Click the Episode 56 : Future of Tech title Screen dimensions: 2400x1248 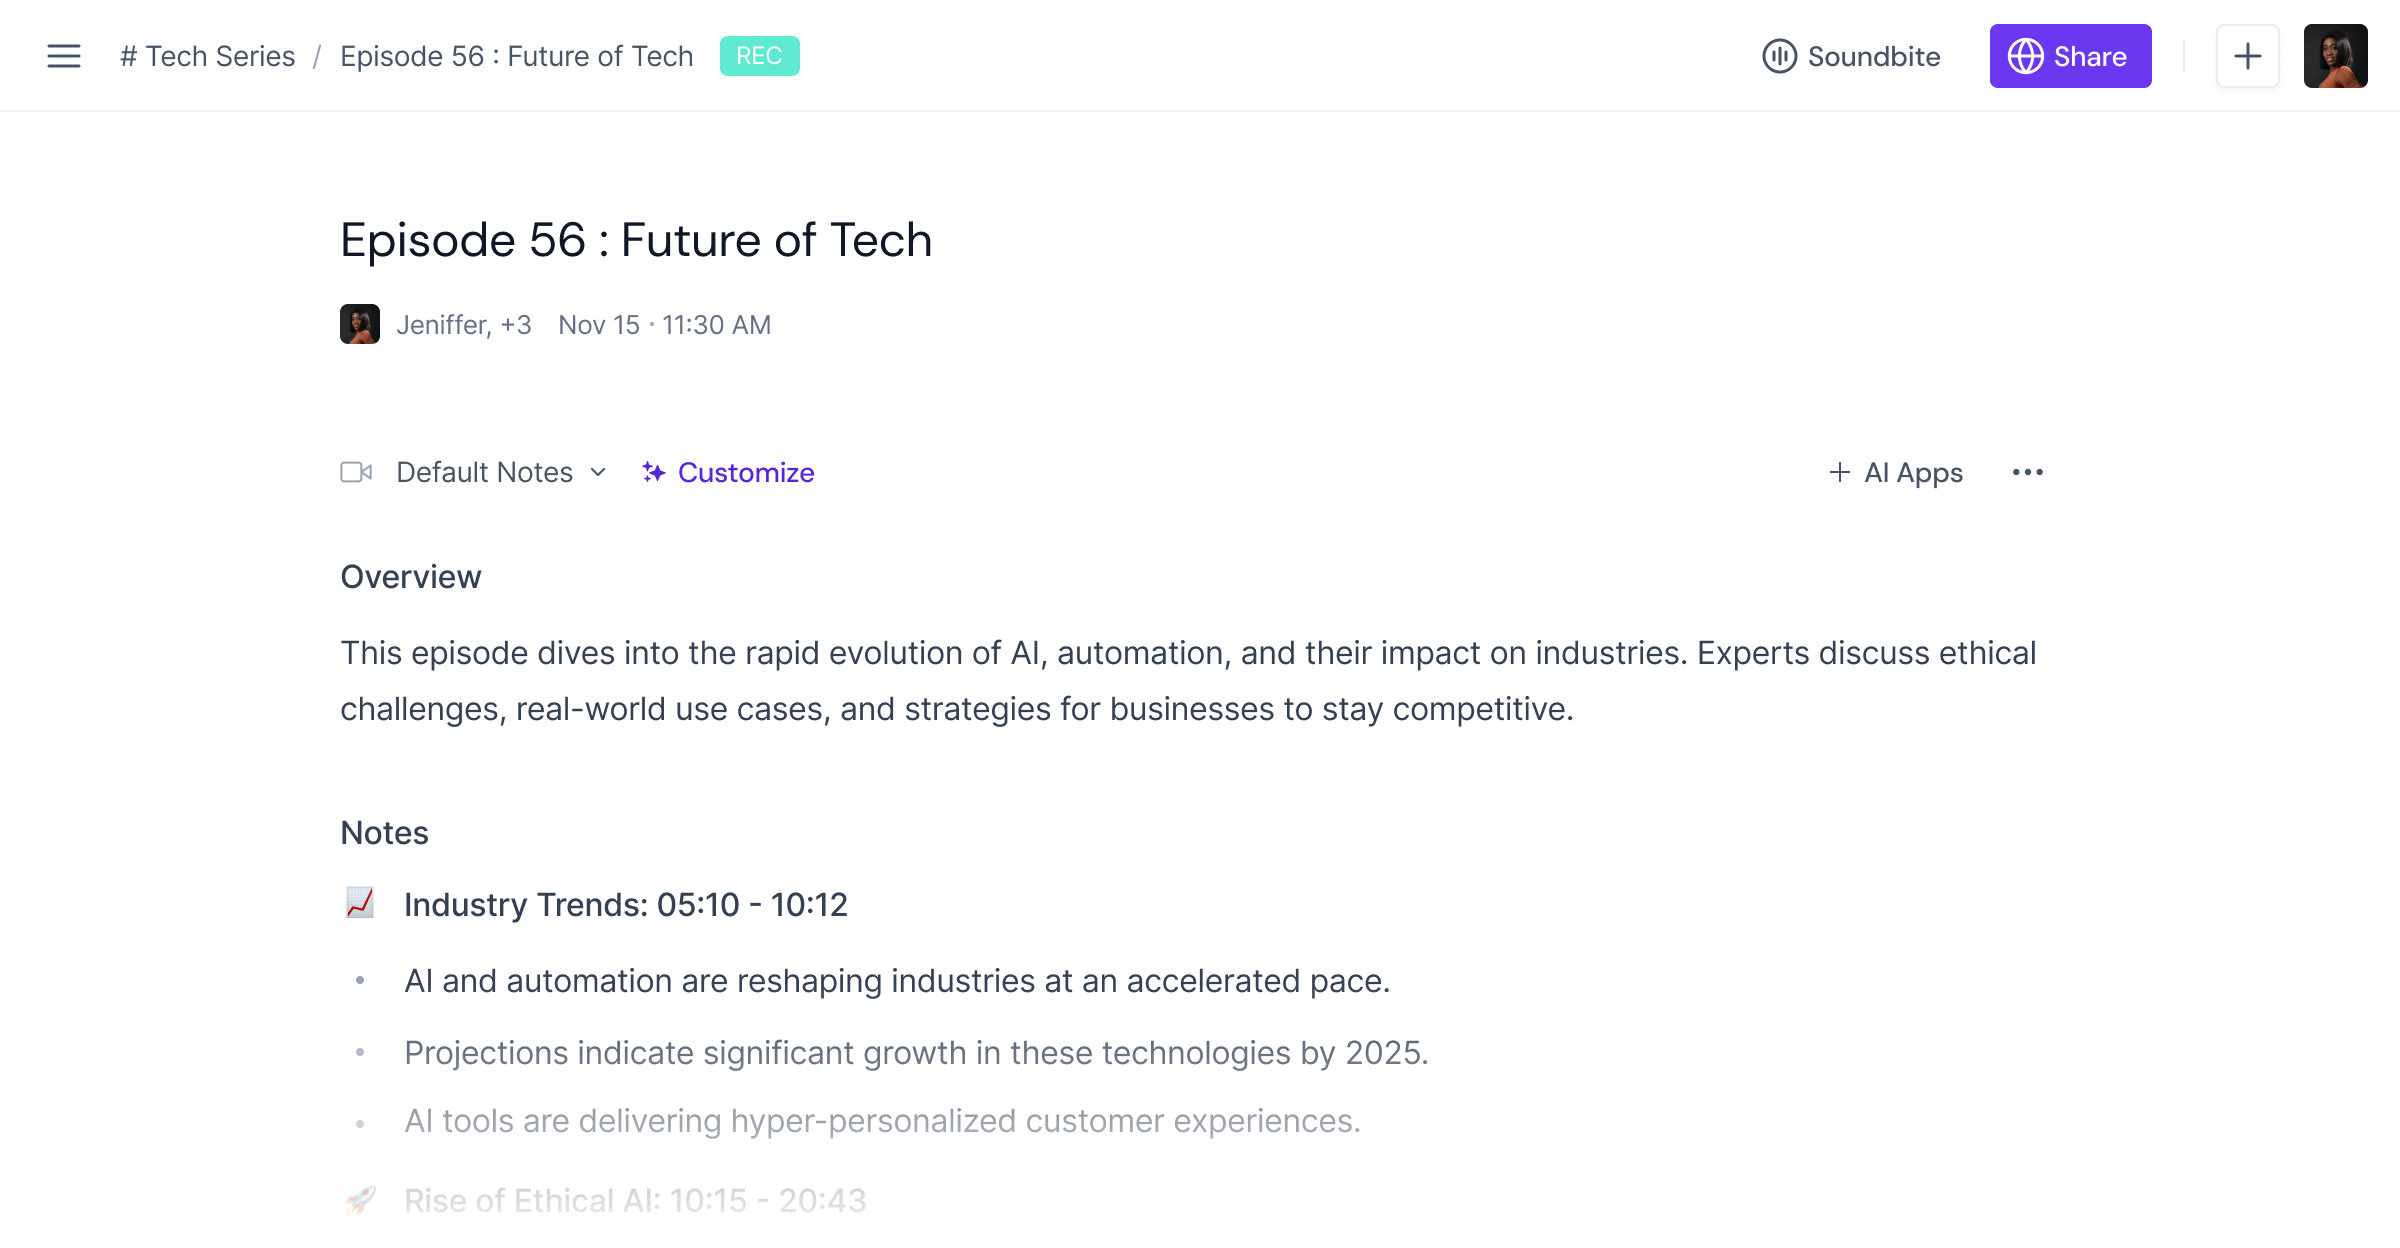coord(636,240)
